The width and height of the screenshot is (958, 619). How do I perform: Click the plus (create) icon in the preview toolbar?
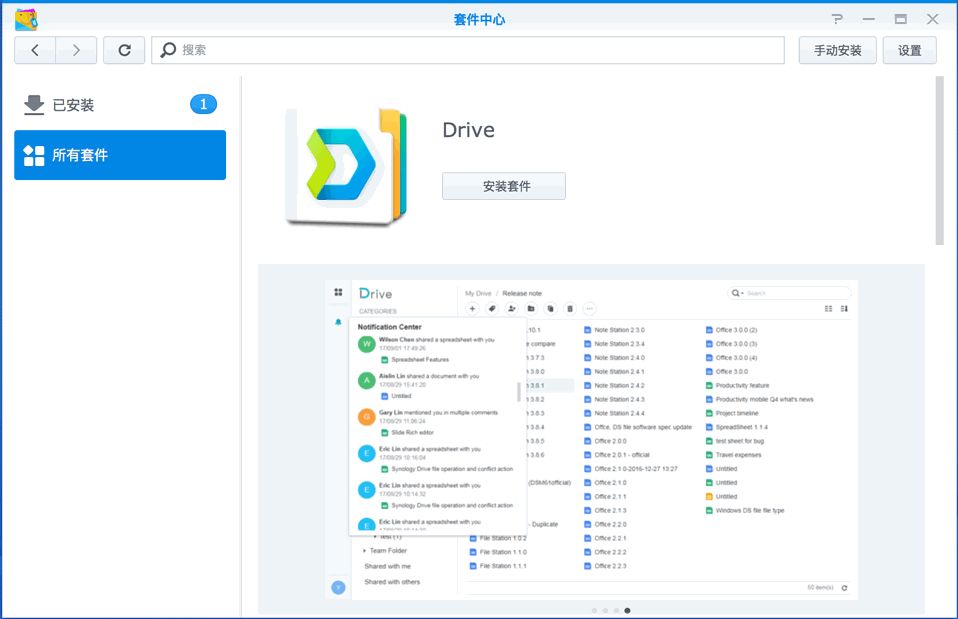point(472,308)
